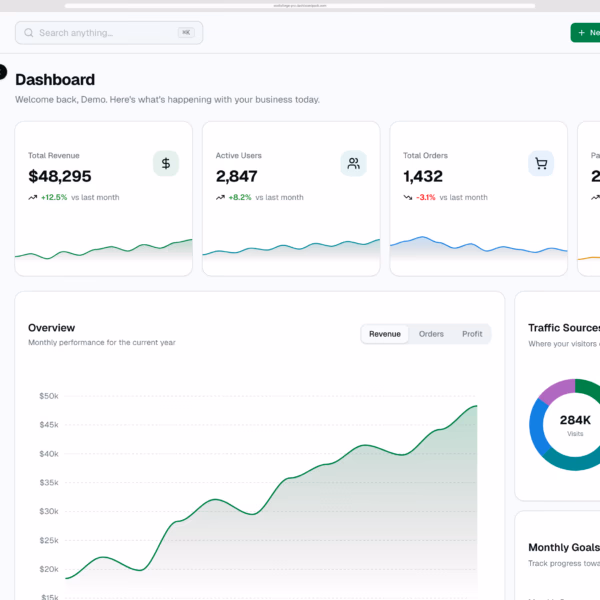Click the trending-down arrow beside -3.1%
The image size is (600, 600).
pyautogui.click(x=408, y=197)
